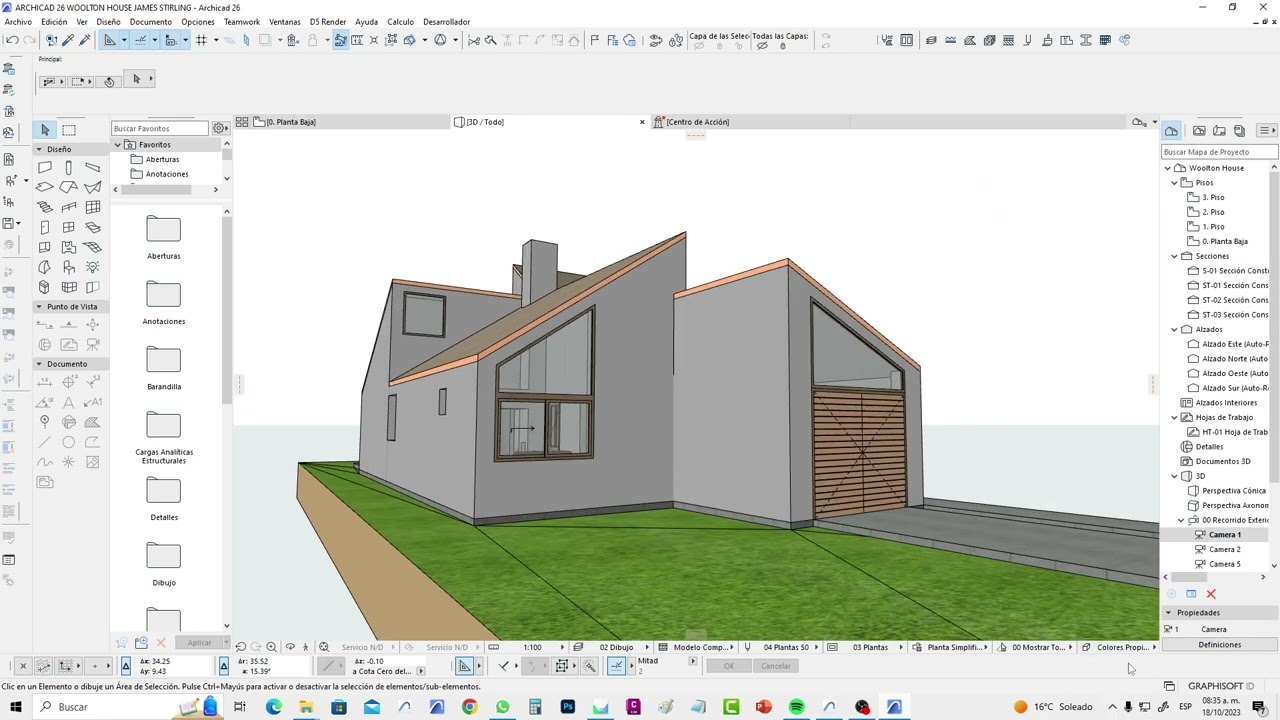The width and height of the screenshot is (1280, 720).
Task: Select the Roof tool in Diseño
Action: pos(69,187)
